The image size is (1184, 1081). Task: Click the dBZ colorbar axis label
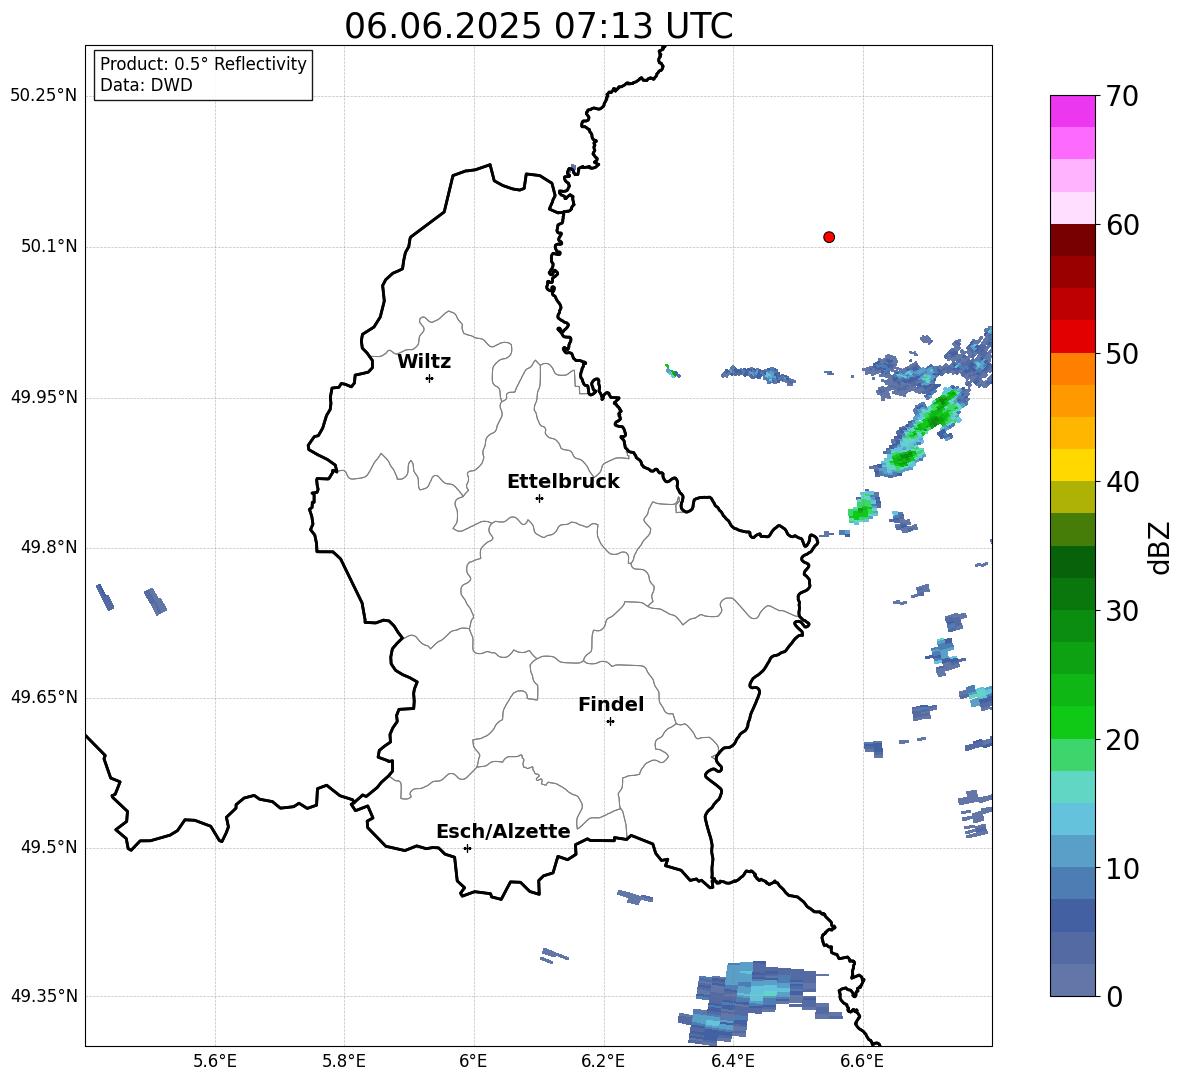1161,548
